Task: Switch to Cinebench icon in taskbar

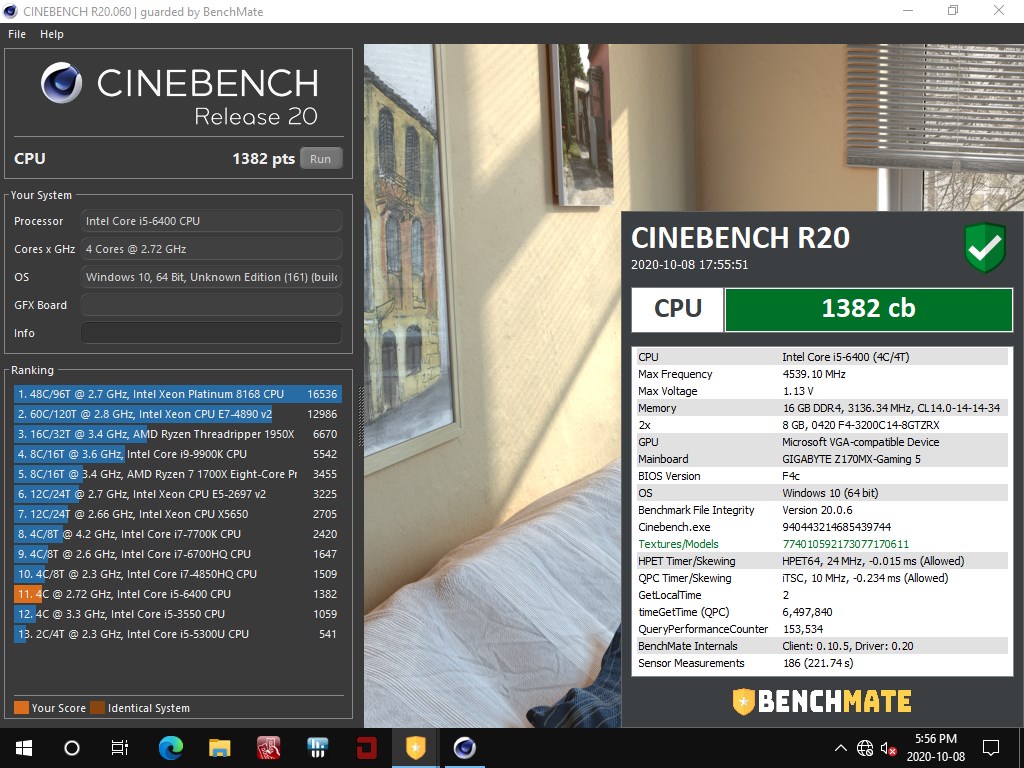Action: (x=464, y=748)
